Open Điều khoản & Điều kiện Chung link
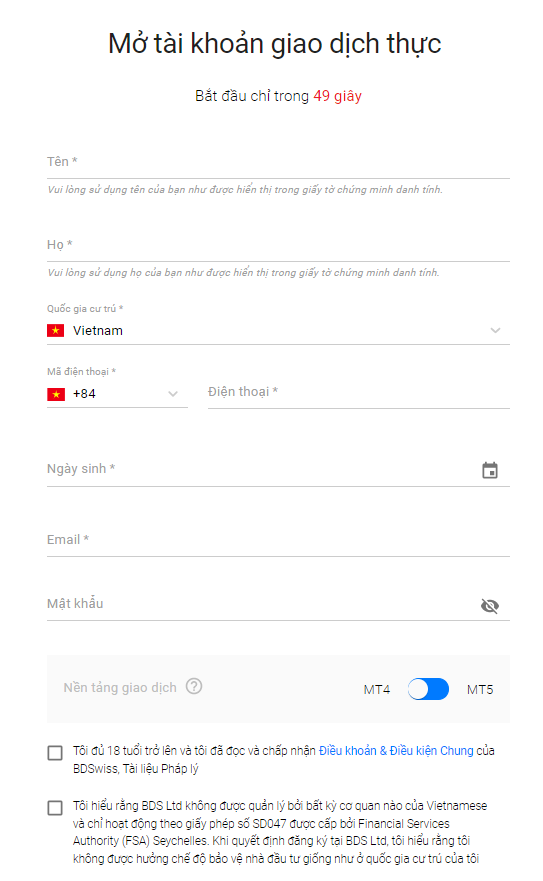The image size is (543, 881). 396,751
